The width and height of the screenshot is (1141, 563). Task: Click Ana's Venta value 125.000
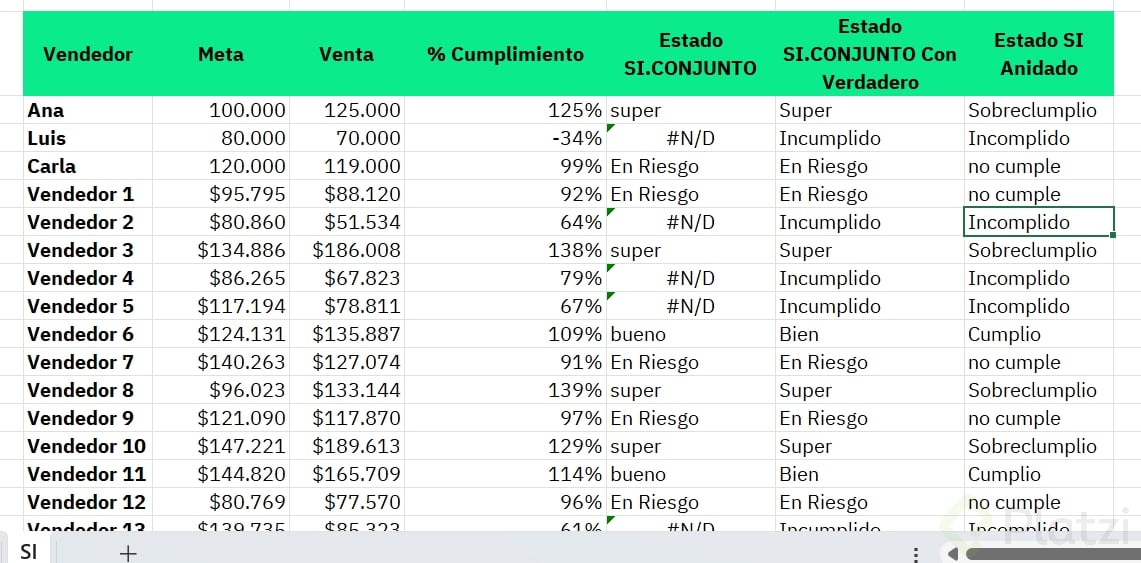(347, 110)
